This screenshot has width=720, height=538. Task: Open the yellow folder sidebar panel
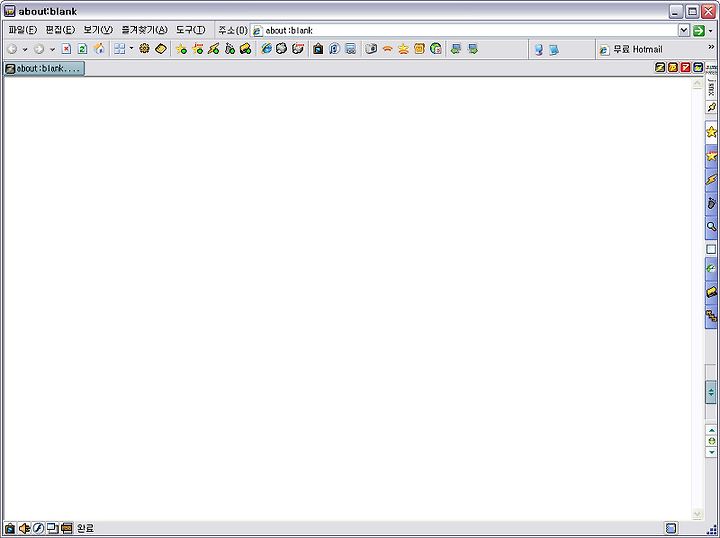click(711, 292)
